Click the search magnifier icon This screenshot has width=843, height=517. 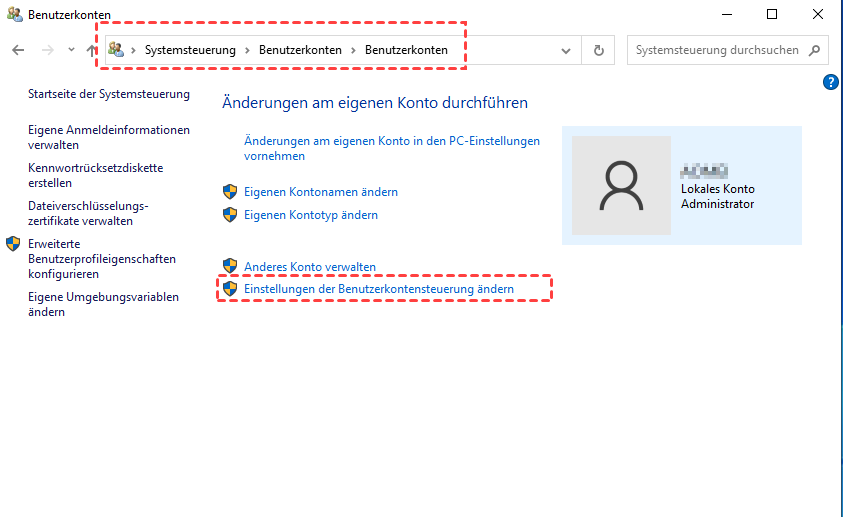pos(815,50)
